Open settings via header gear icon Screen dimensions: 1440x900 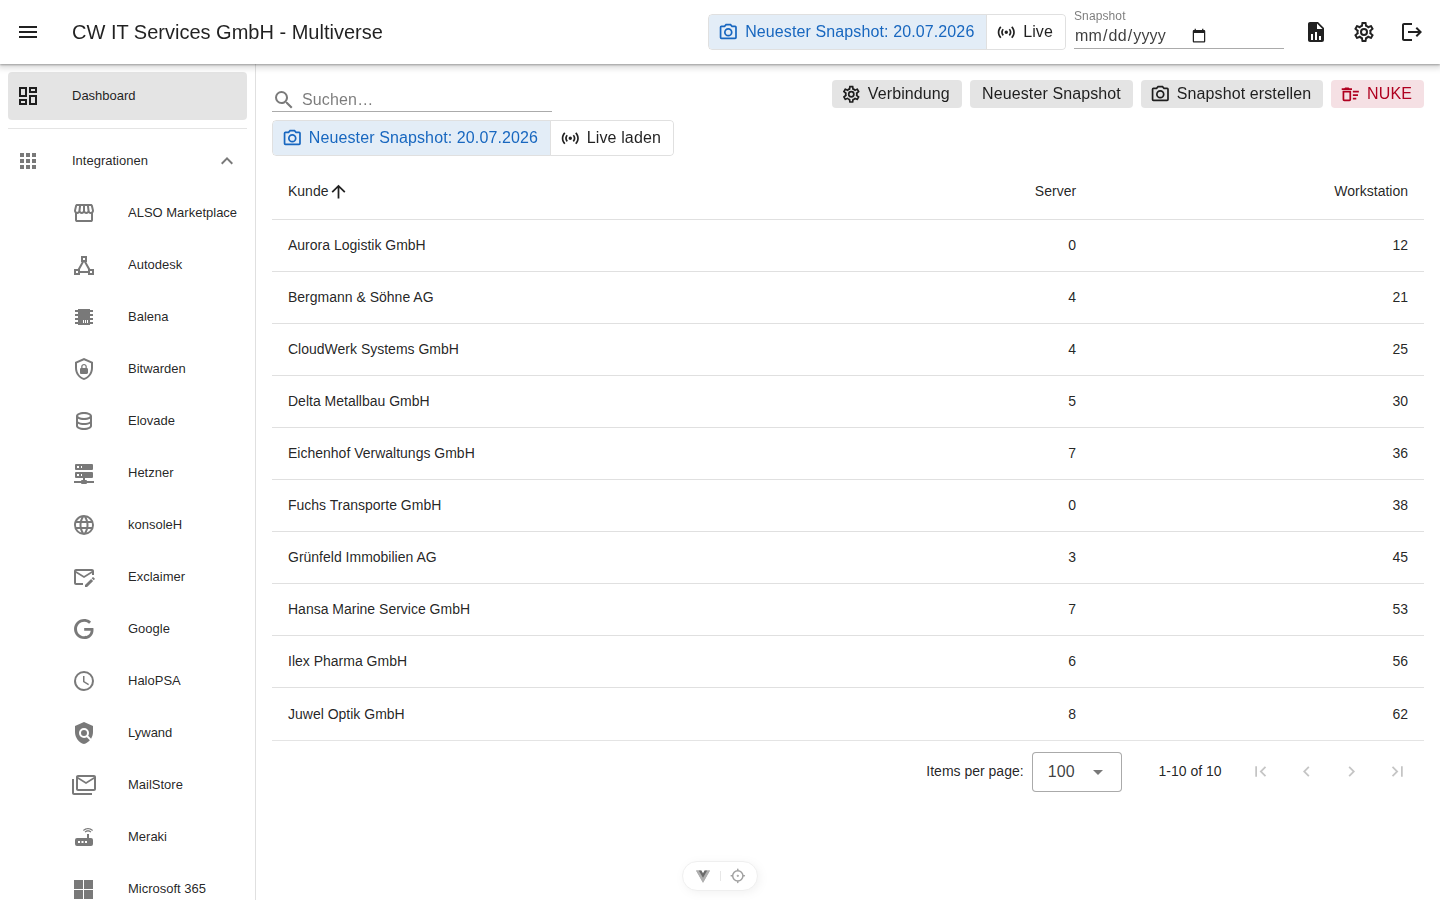pyautogui.click(x=1364, y=32)
